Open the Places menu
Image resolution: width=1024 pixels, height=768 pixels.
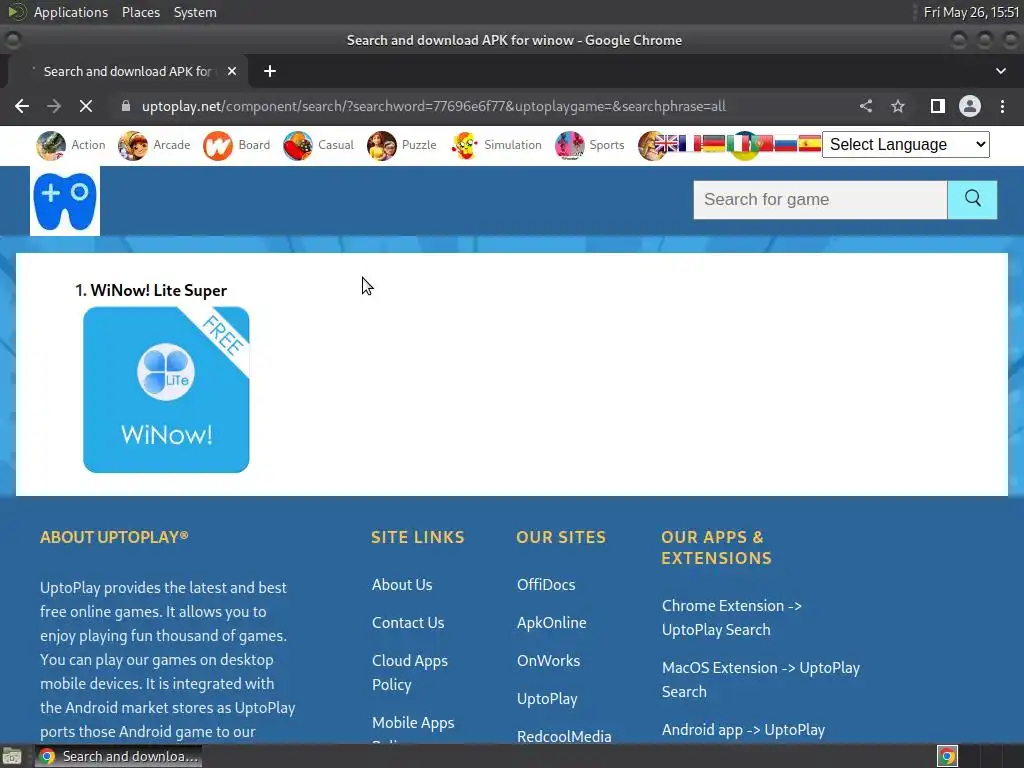click(x=140, y=12)
